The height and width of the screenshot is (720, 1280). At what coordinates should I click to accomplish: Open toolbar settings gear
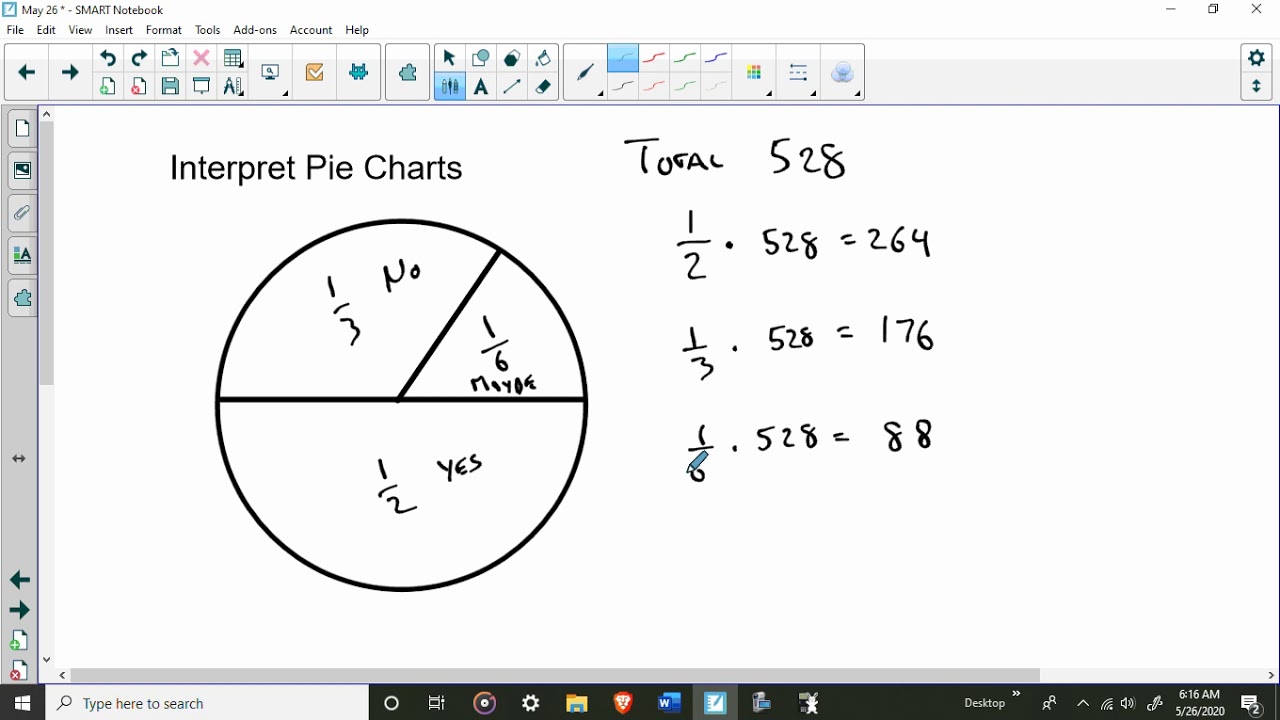(x=1257, y=58)
